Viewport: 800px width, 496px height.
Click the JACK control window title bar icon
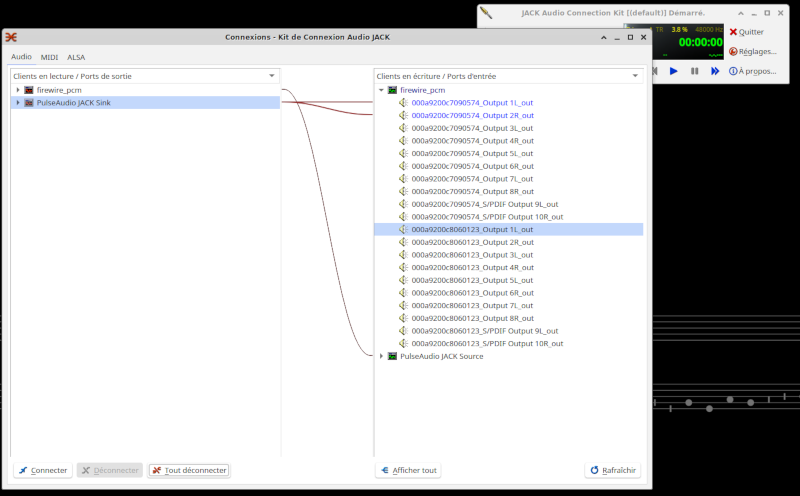point(486,13)
